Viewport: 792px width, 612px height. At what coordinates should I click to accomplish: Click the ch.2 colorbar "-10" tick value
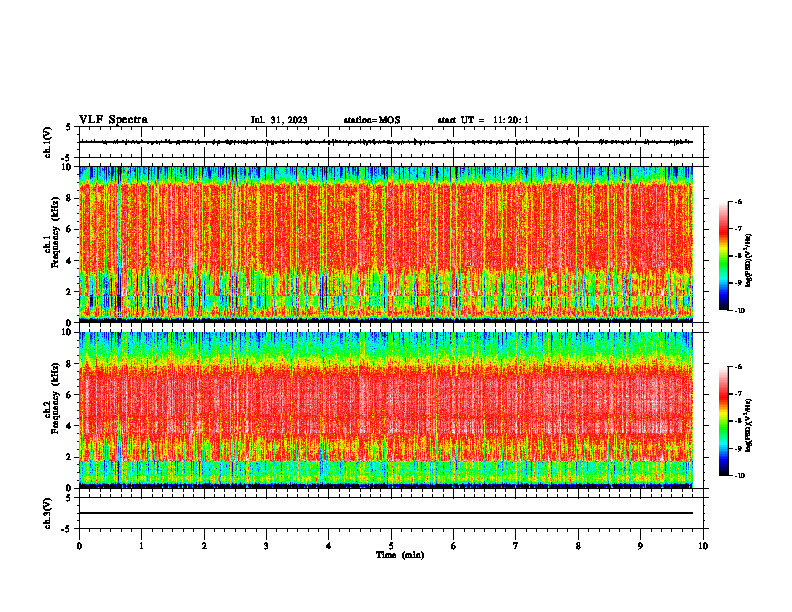pyautogui.click(x=739, y=476)
